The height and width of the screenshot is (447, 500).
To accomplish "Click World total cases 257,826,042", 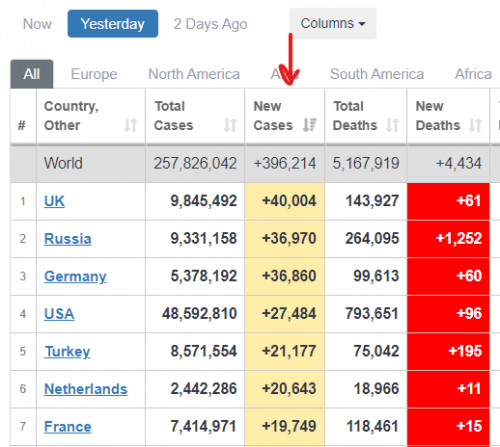I will [195, 163].
